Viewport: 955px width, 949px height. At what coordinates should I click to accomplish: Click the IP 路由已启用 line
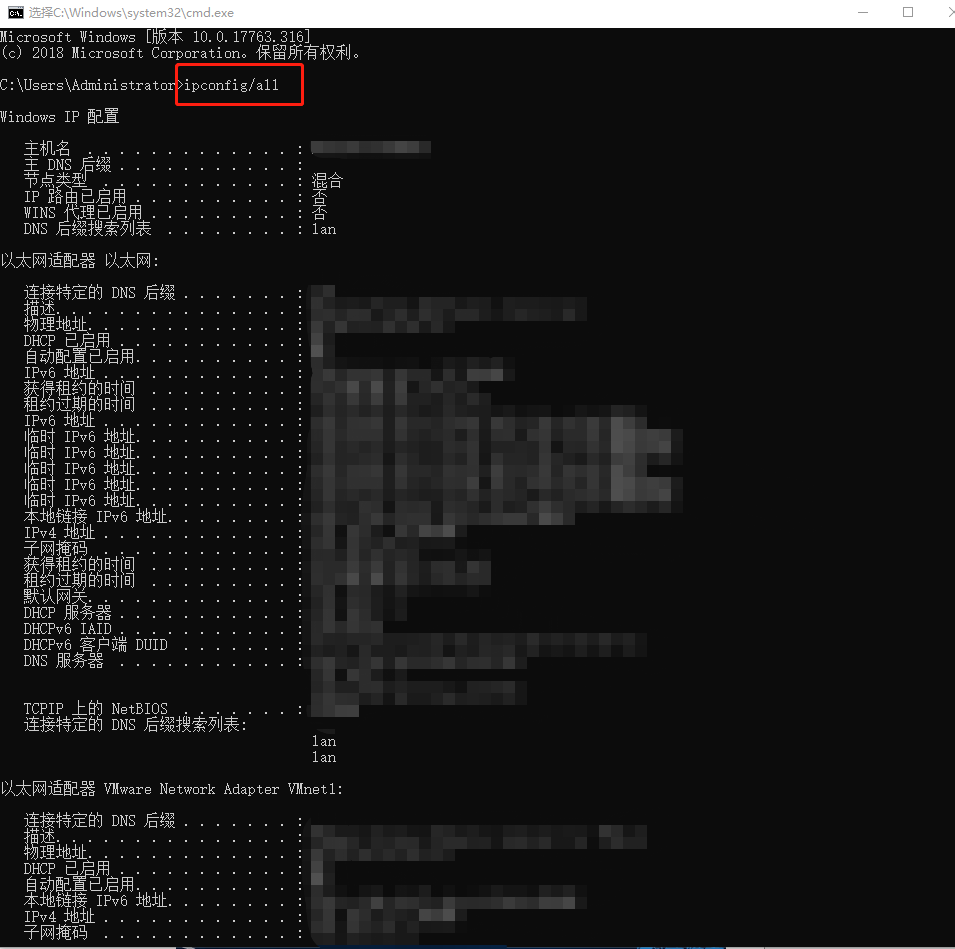tap(163, 197)
